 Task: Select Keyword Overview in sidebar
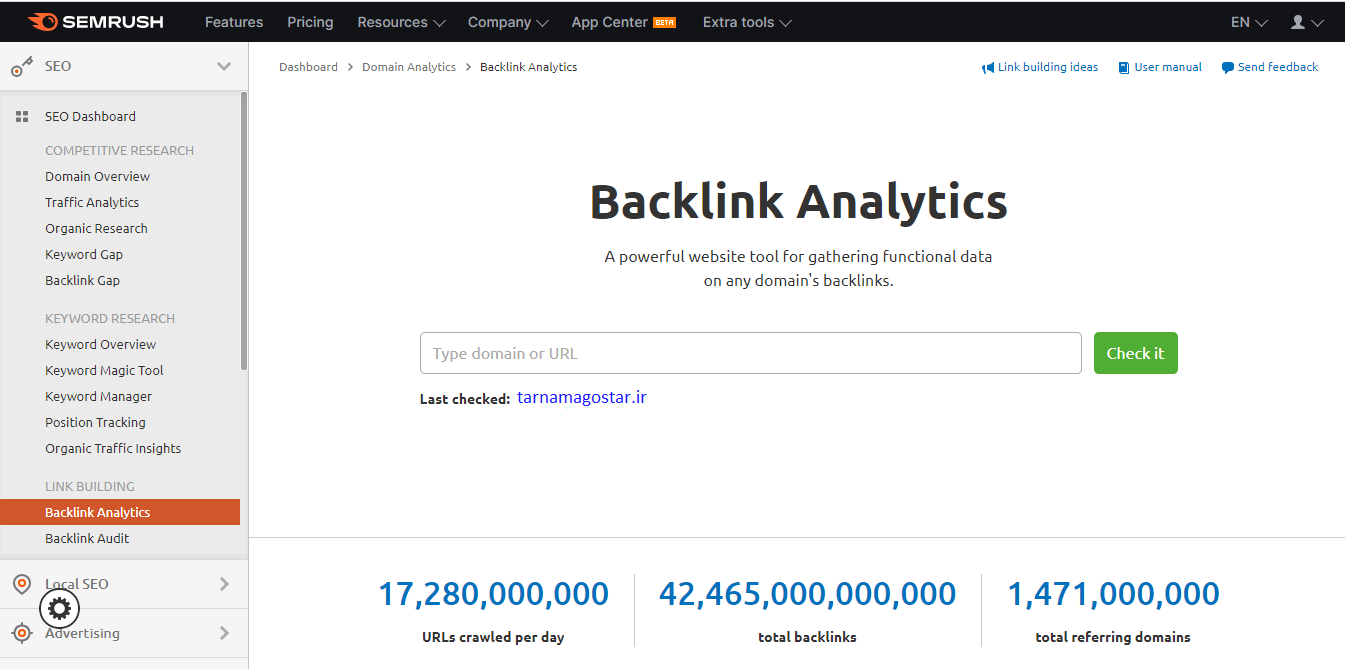click(100, 345)
